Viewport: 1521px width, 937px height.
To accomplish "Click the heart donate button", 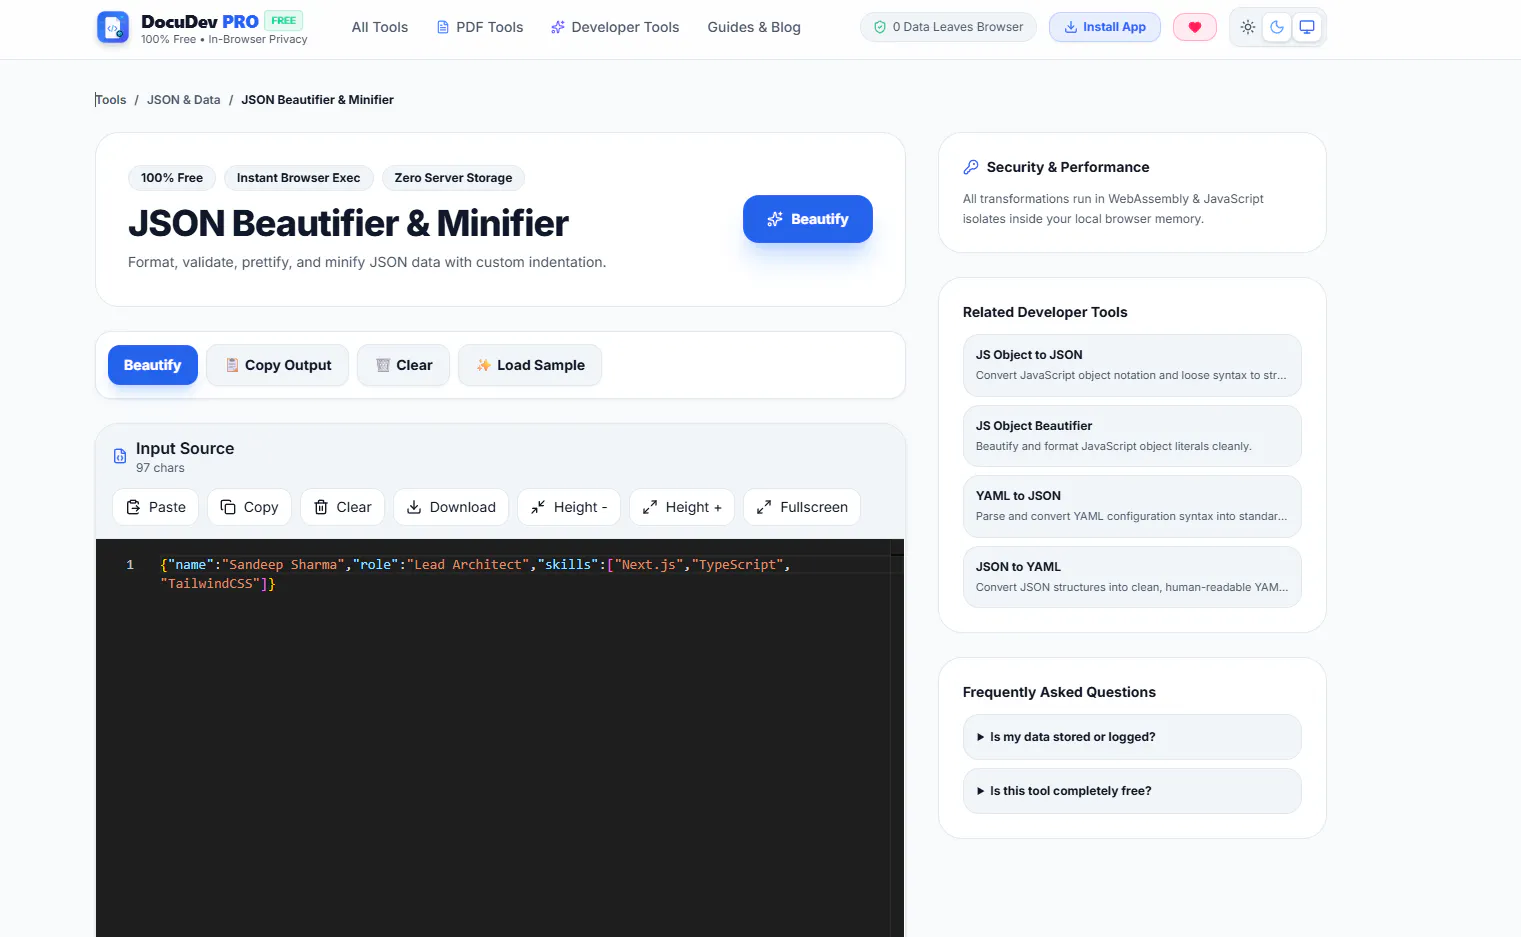I will (x=1195, y=27).
